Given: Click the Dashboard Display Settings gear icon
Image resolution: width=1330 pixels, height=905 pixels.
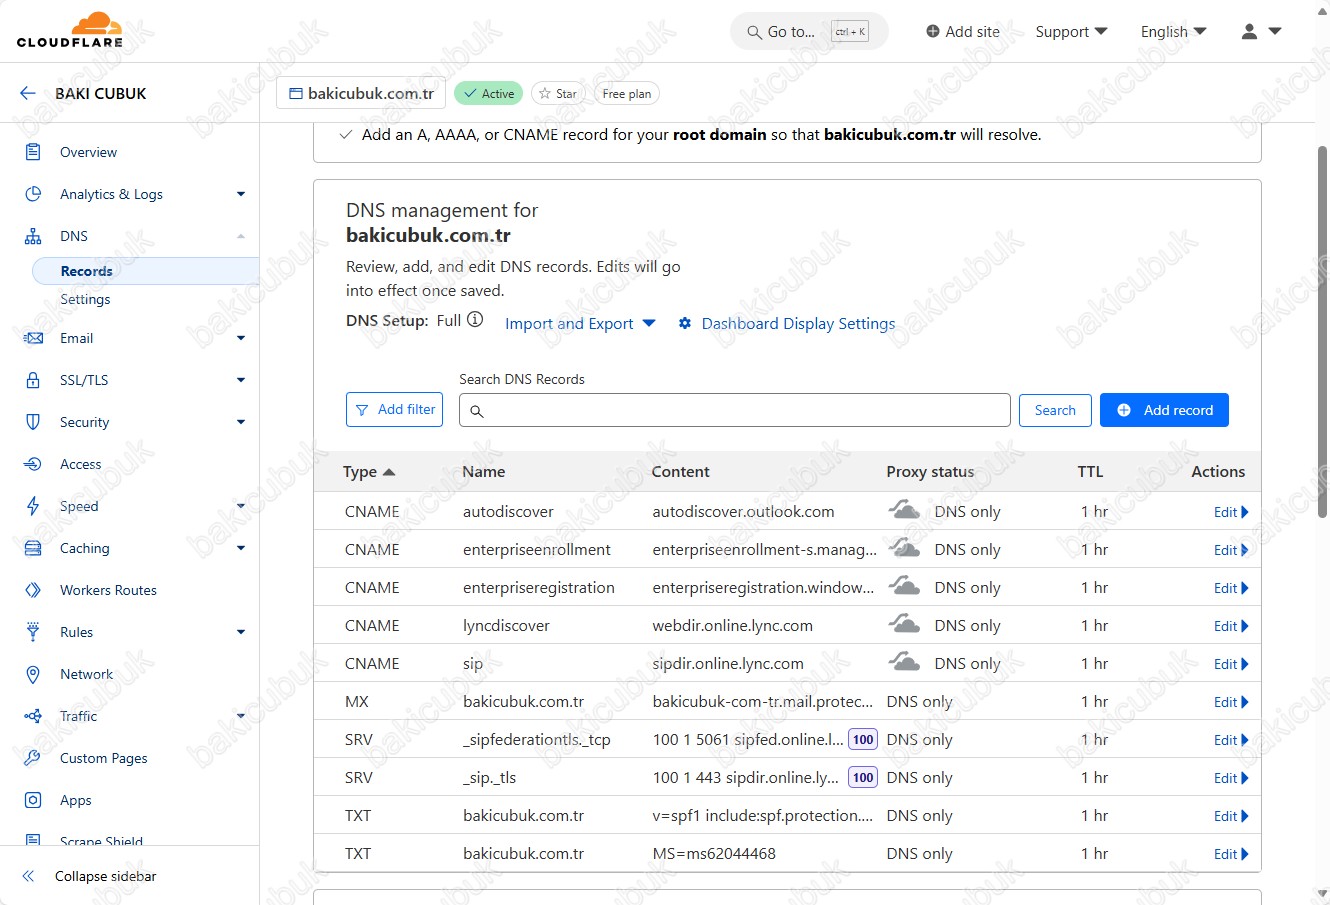Looking at the screenshot, I should click(x=685, y=323).
